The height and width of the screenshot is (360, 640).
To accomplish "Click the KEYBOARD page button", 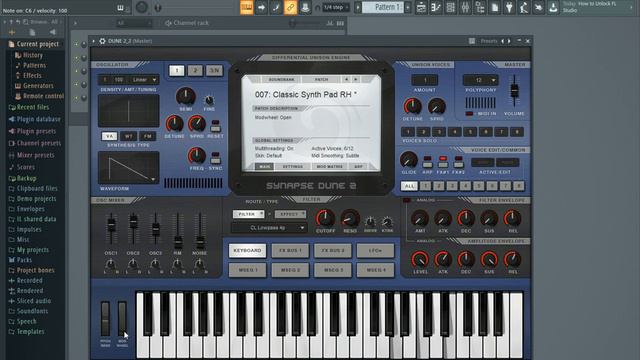I will click(x=247, y=250).
